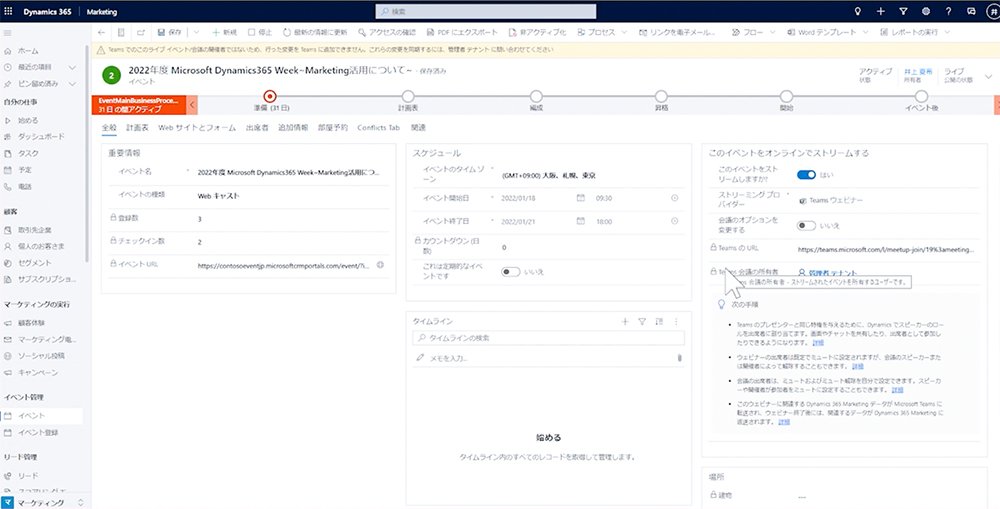
Task: Go back with the left arrow in command bar
Action: 101,32
